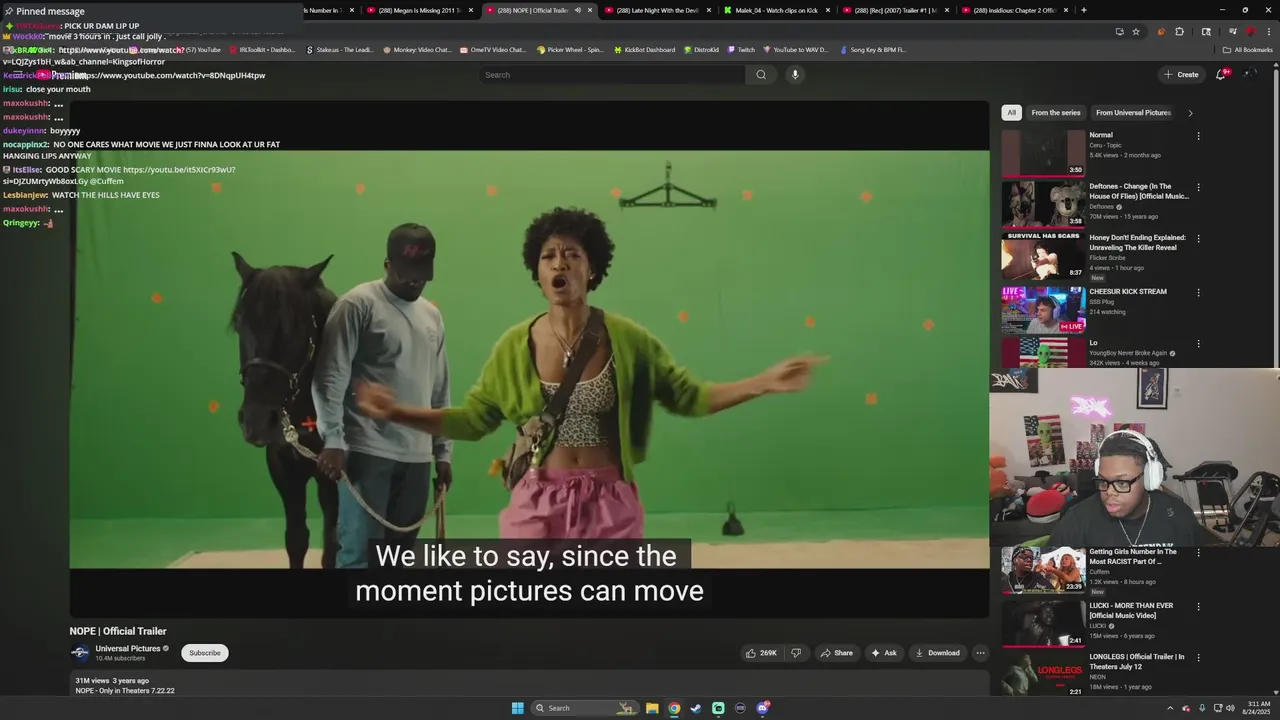Open the DistroKid bookmark
The image size is (1280, 720).
(x=701, y=50)
